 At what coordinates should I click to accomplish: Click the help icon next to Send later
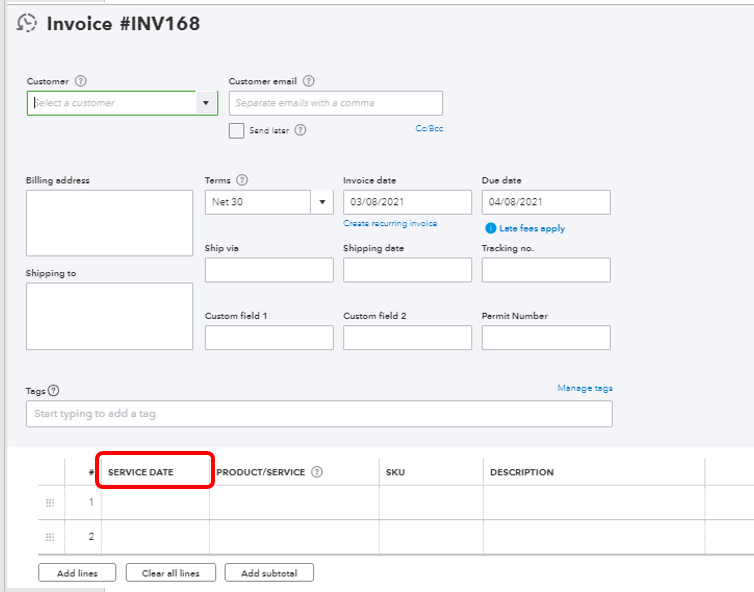pyautogui.click(x=300, y=130)
